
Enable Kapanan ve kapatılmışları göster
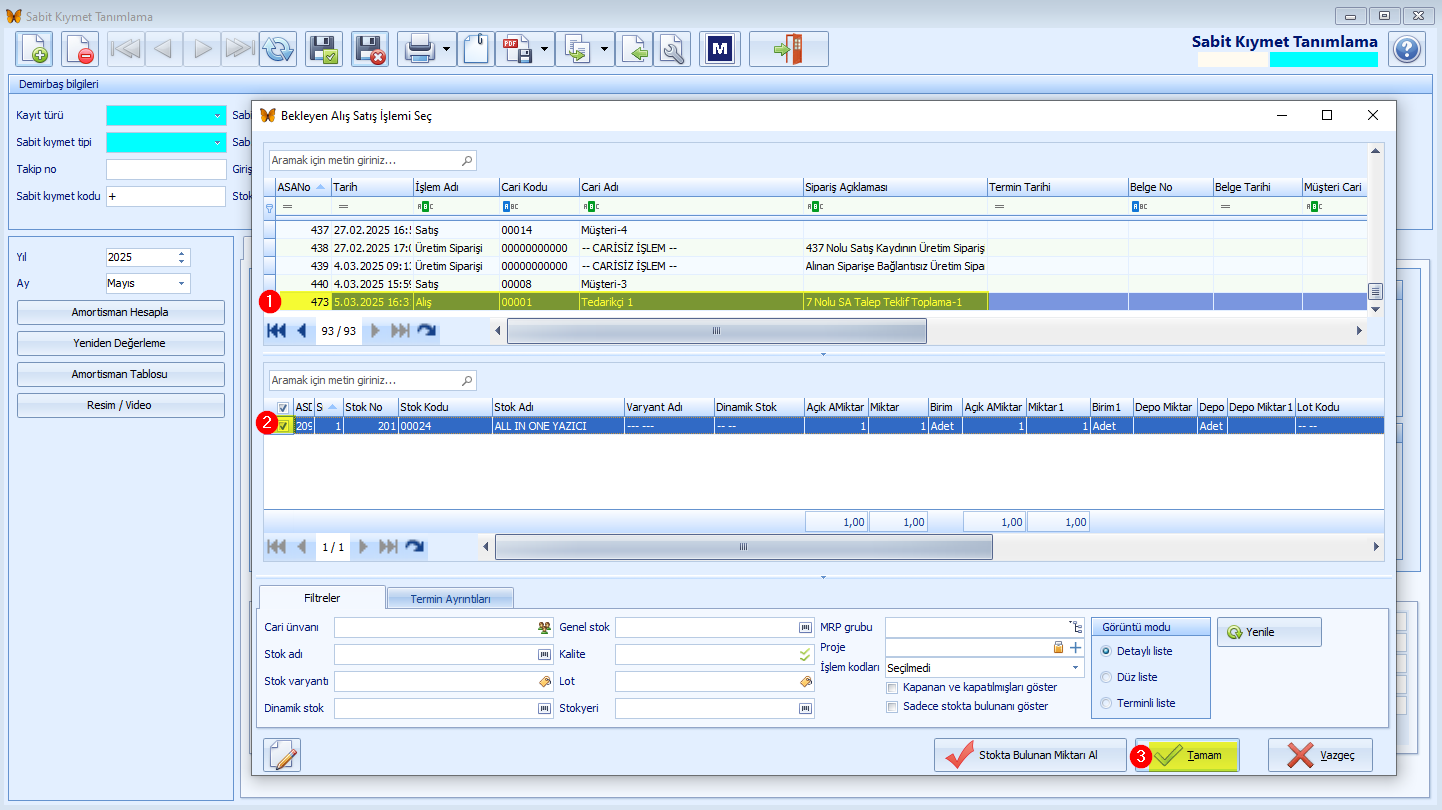(x=892, y=688)
